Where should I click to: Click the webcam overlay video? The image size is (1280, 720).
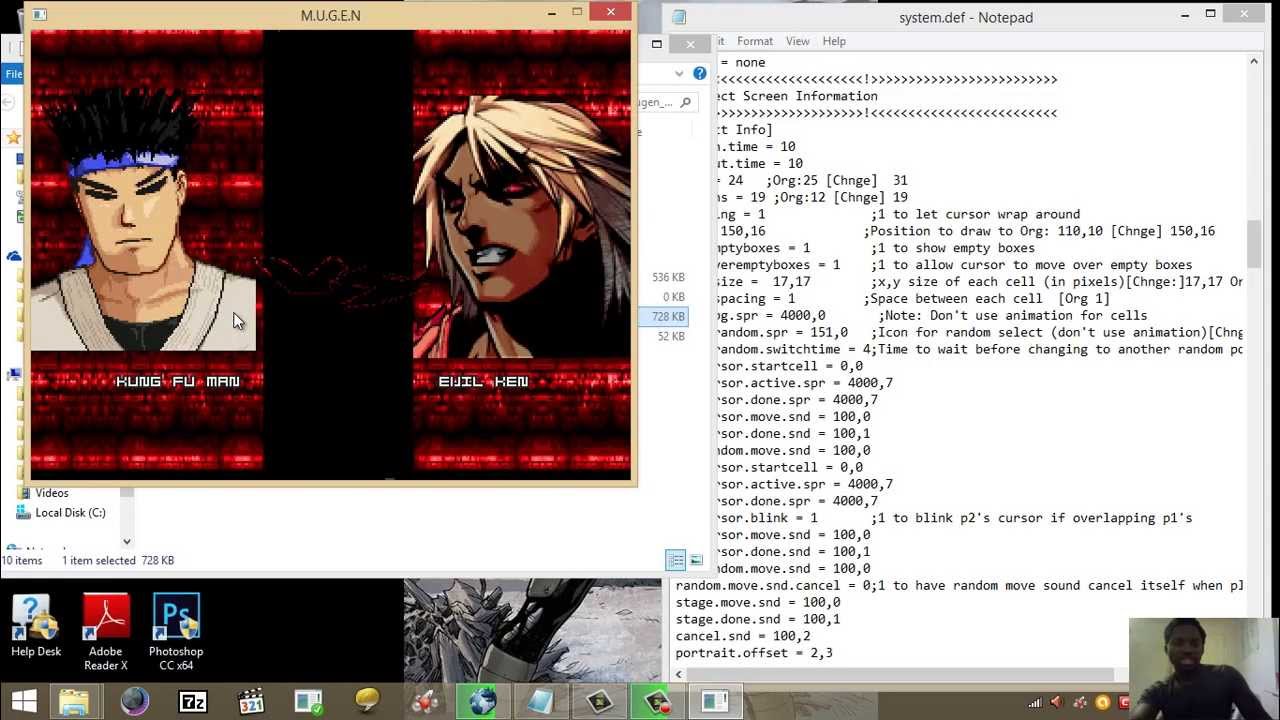pyautogui.click(x=1204, y=669)
